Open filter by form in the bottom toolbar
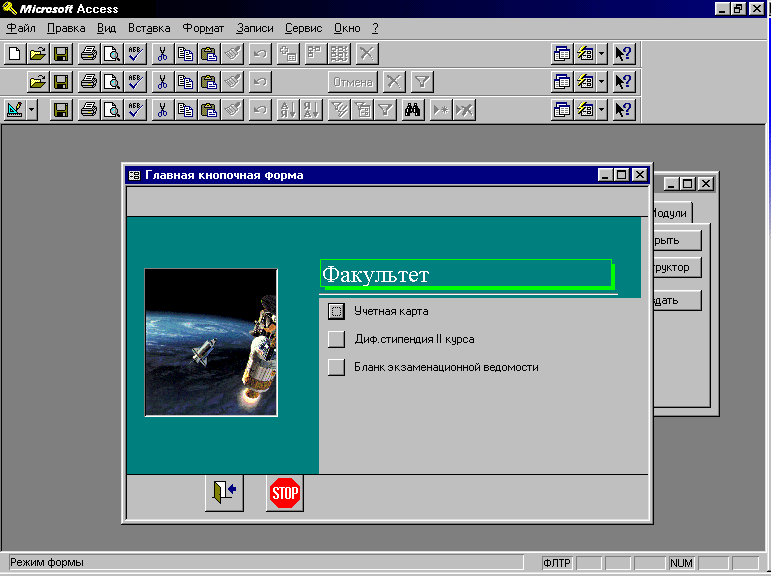This screenshot has height=576, width=771. [x=362, y=110]
